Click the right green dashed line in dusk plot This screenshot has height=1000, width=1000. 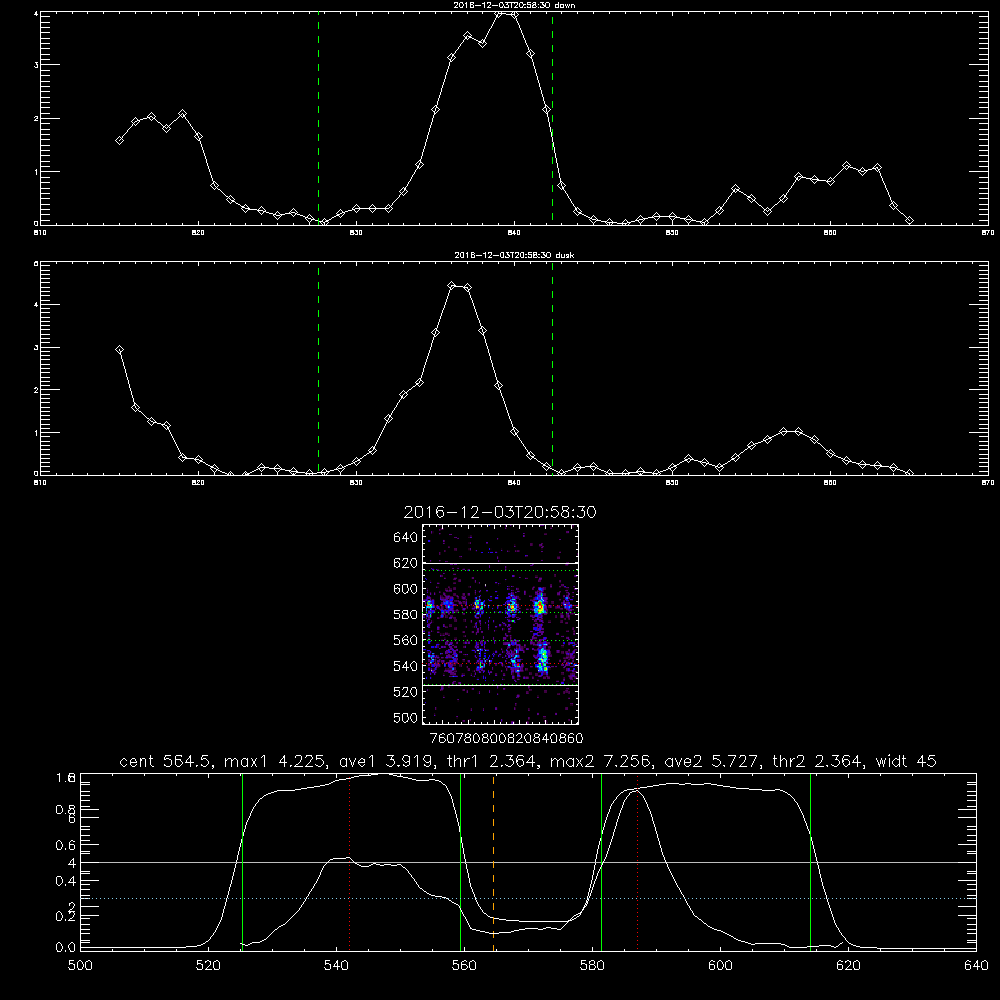(552, 368)
